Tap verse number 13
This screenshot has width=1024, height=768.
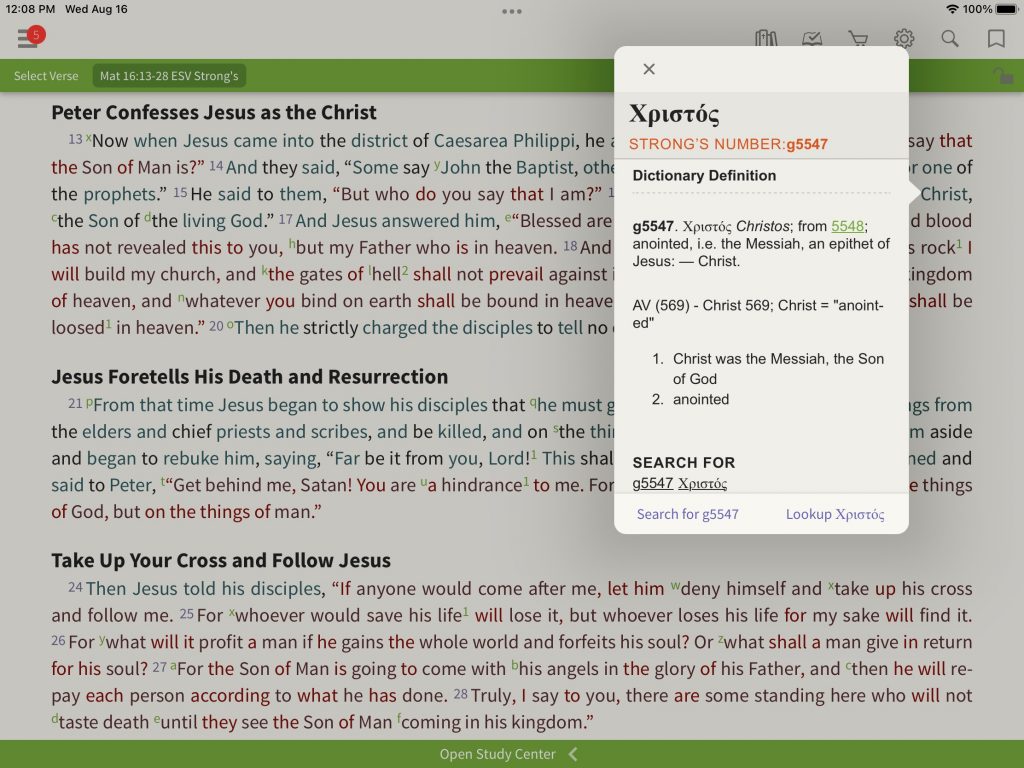click(x=75, y=139)
